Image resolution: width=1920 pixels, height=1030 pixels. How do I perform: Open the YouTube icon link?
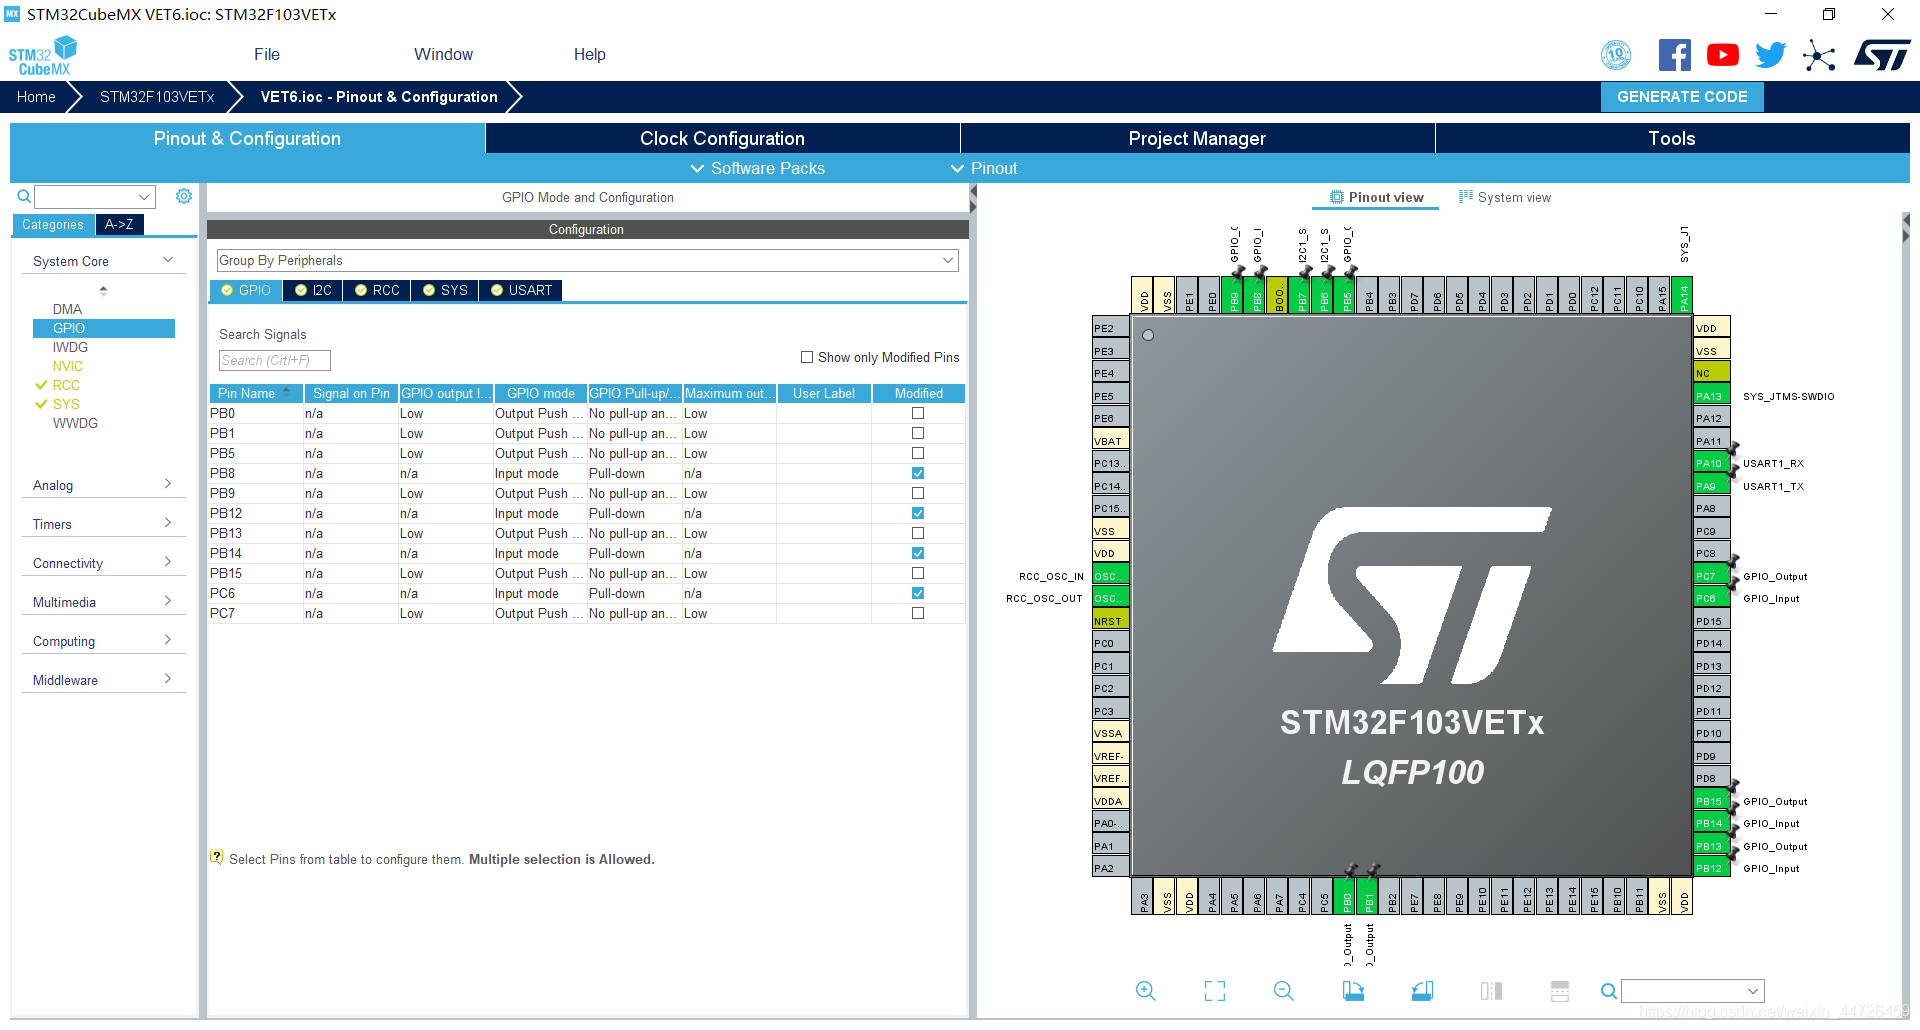(1722, 55)
